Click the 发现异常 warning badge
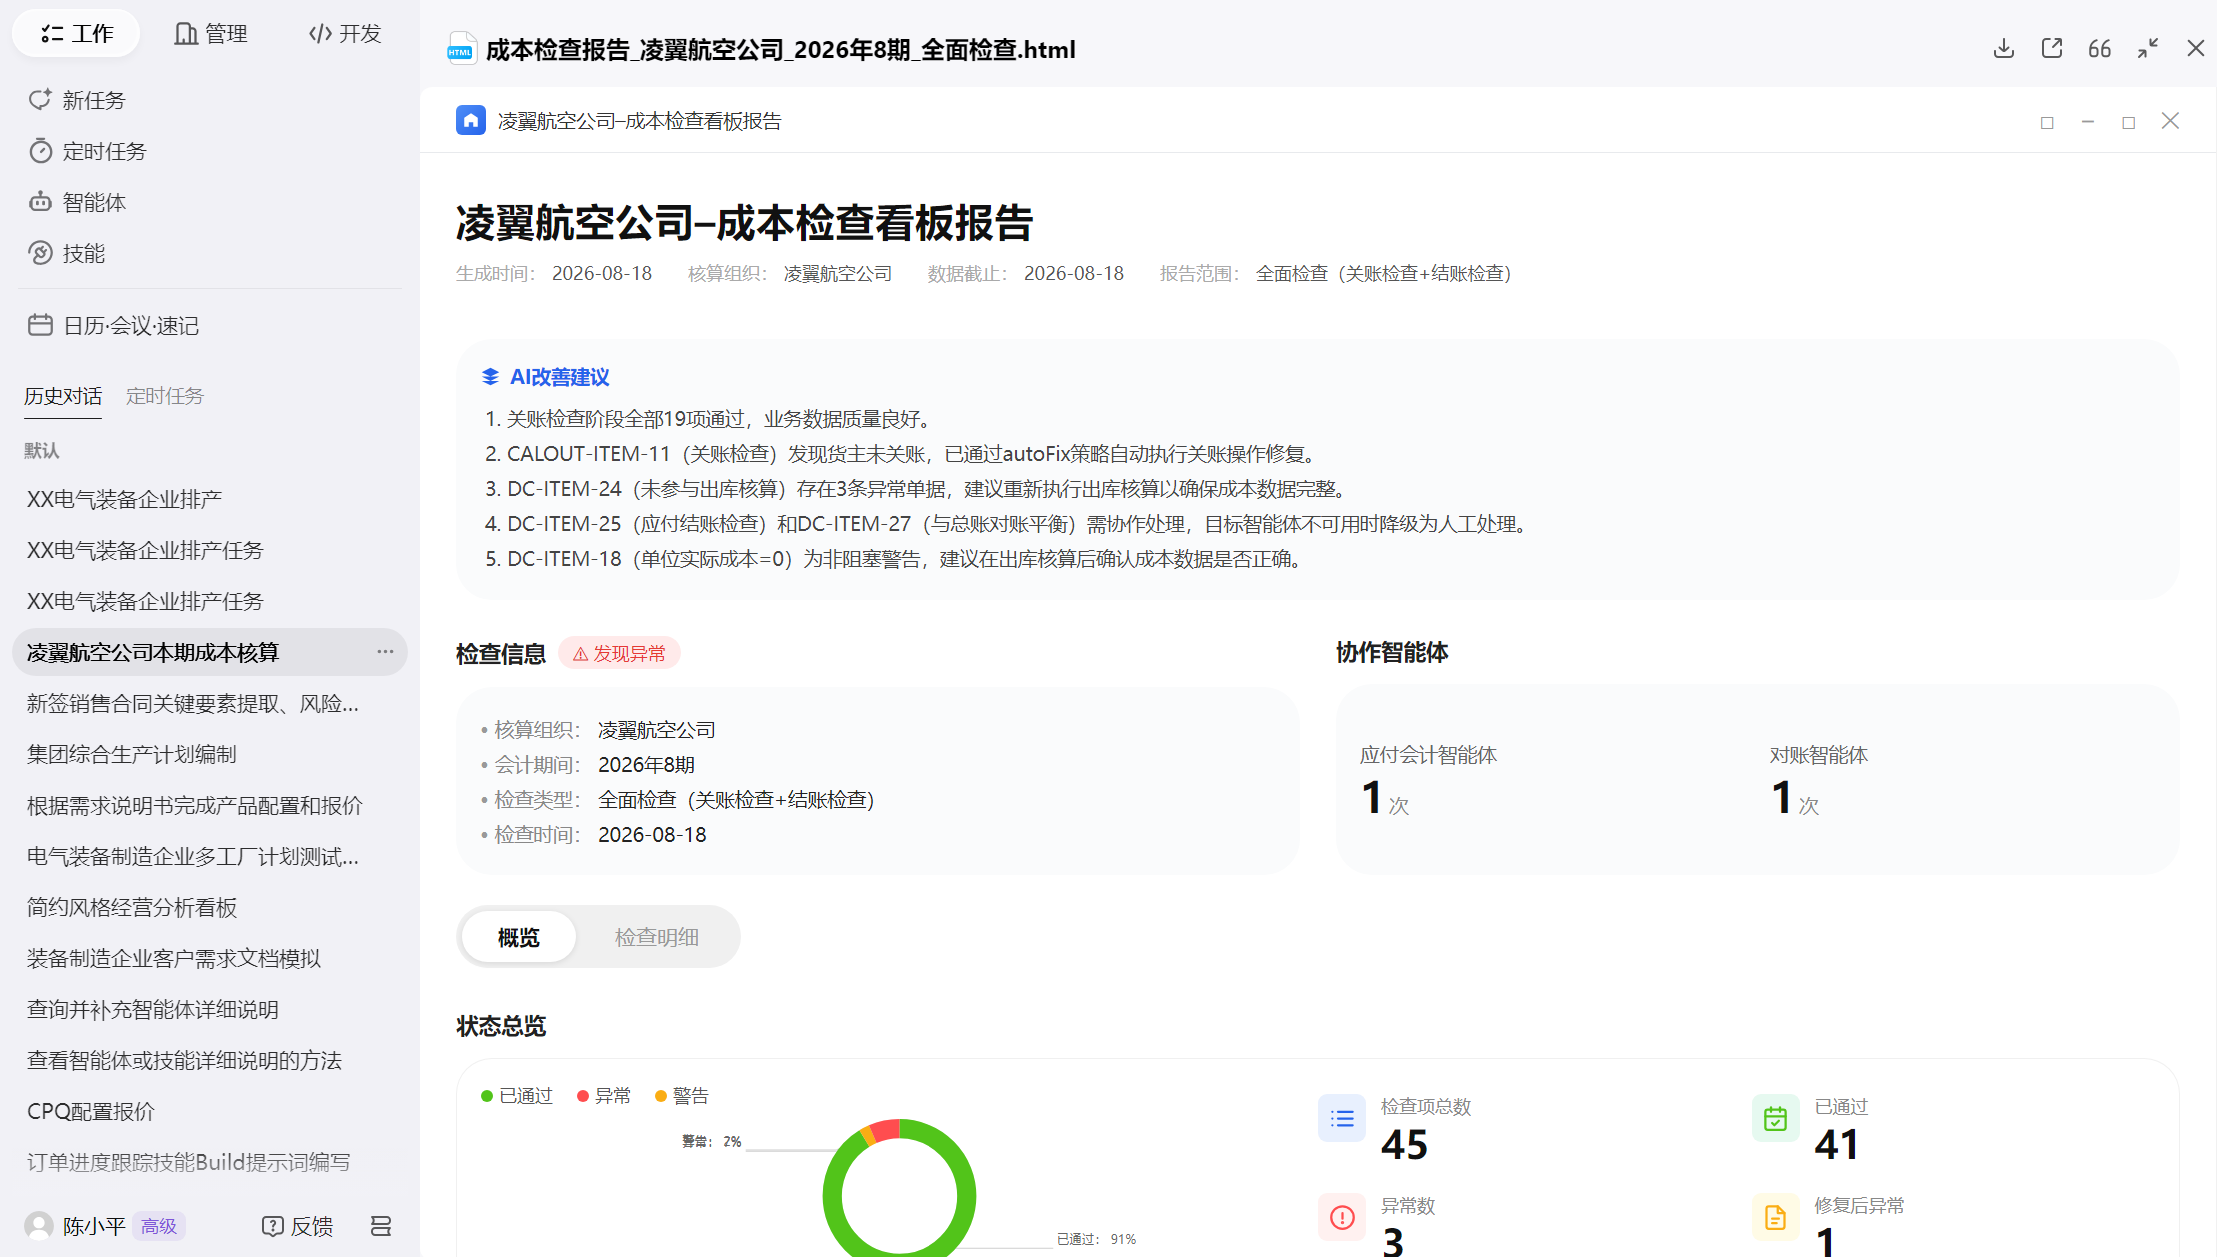 [x=619, y=653]
